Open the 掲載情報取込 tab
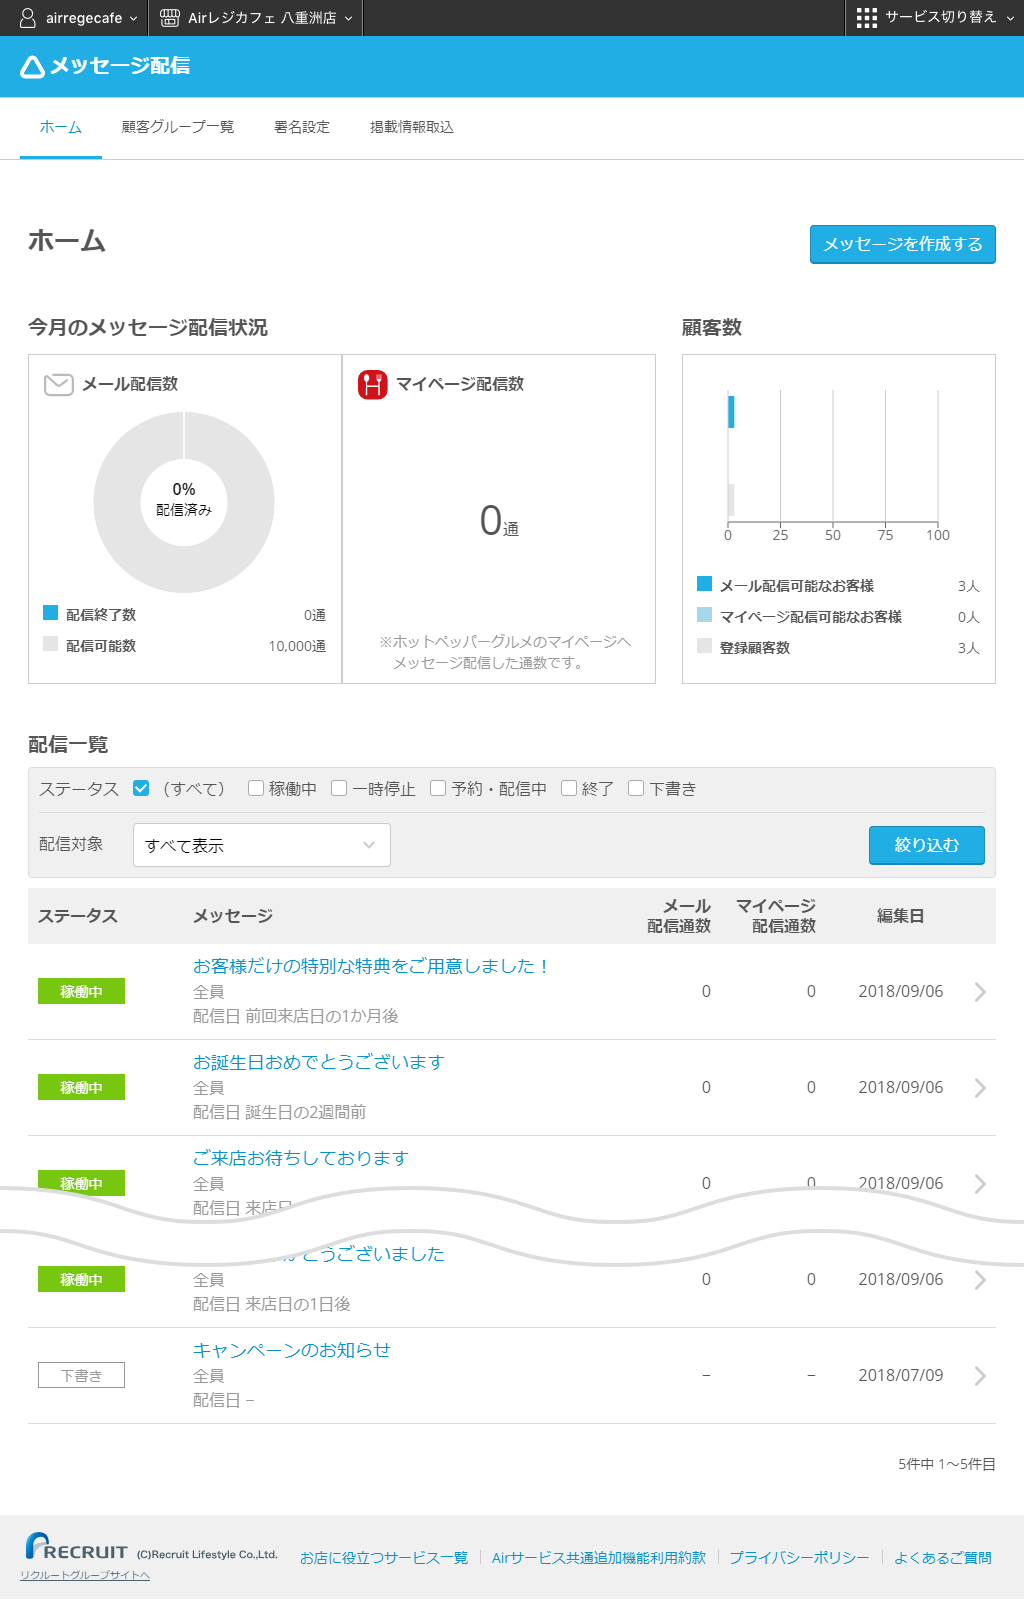Viewport: 1024px width, 1600px height. (412, 127)
